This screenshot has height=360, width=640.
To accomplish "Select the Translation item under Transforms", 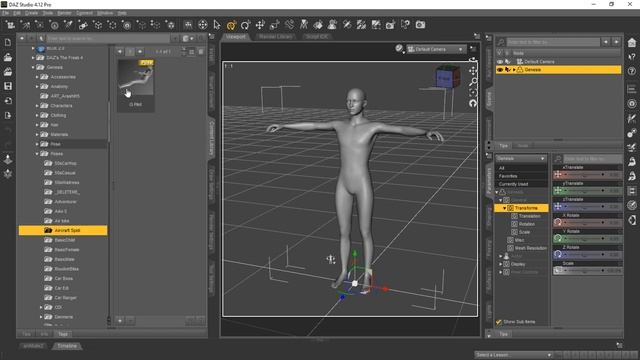I will click(529, 216).
